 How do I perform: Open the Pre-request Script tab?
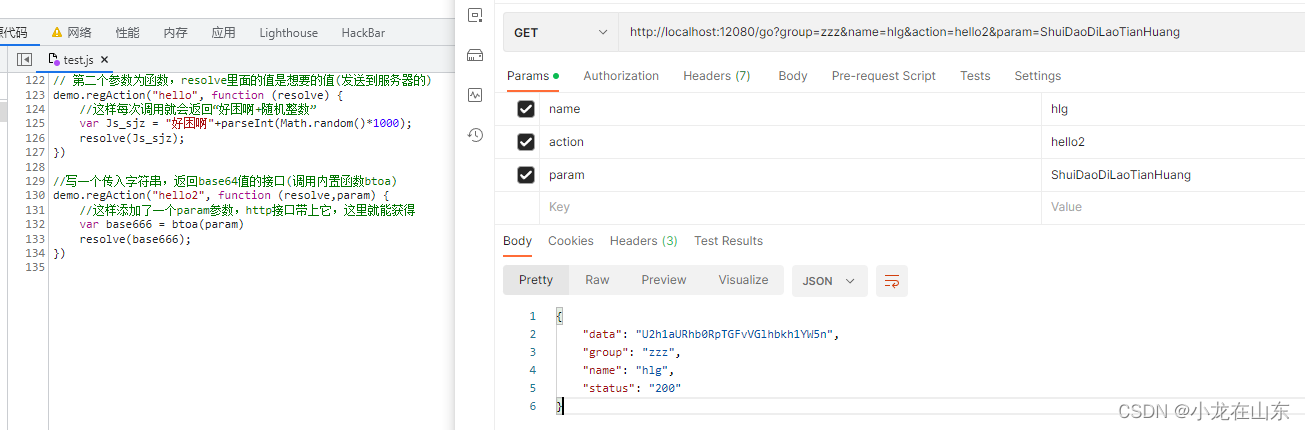pyautogui.click(x=883, y=76)
